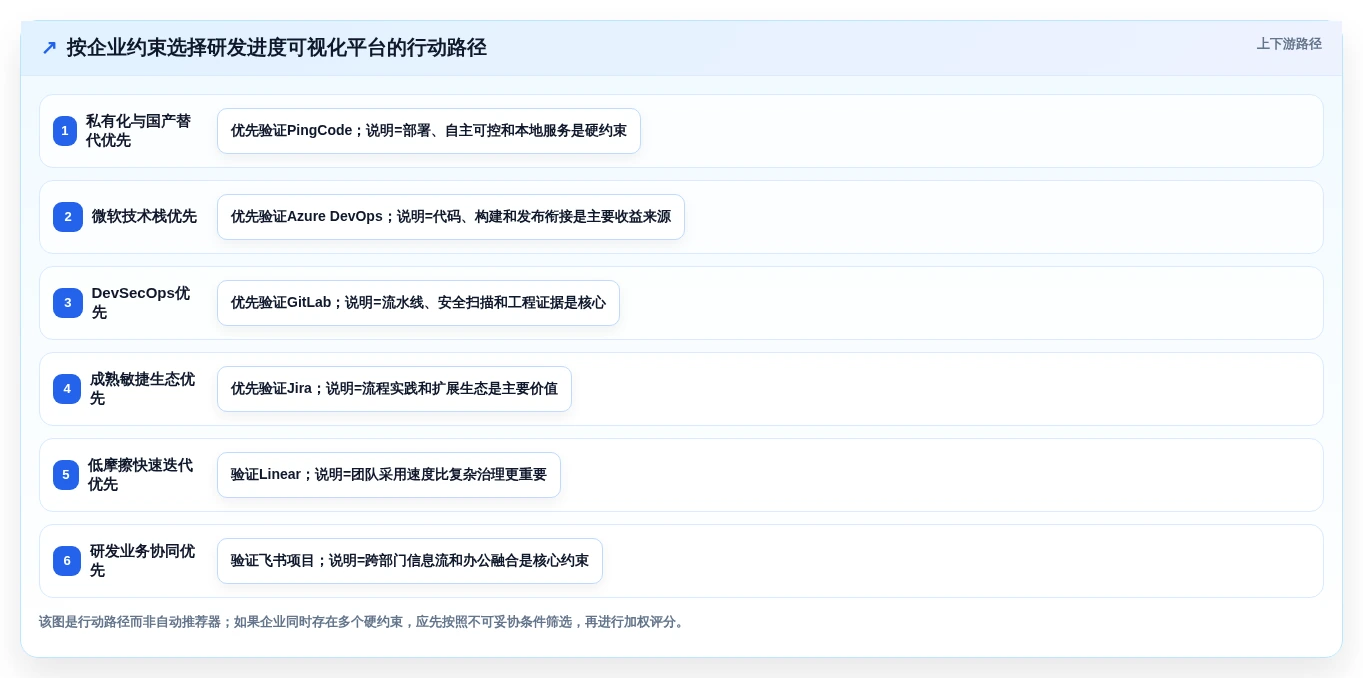Select the 低摩擦快速迭代优先 label

[x=140, y=475]
